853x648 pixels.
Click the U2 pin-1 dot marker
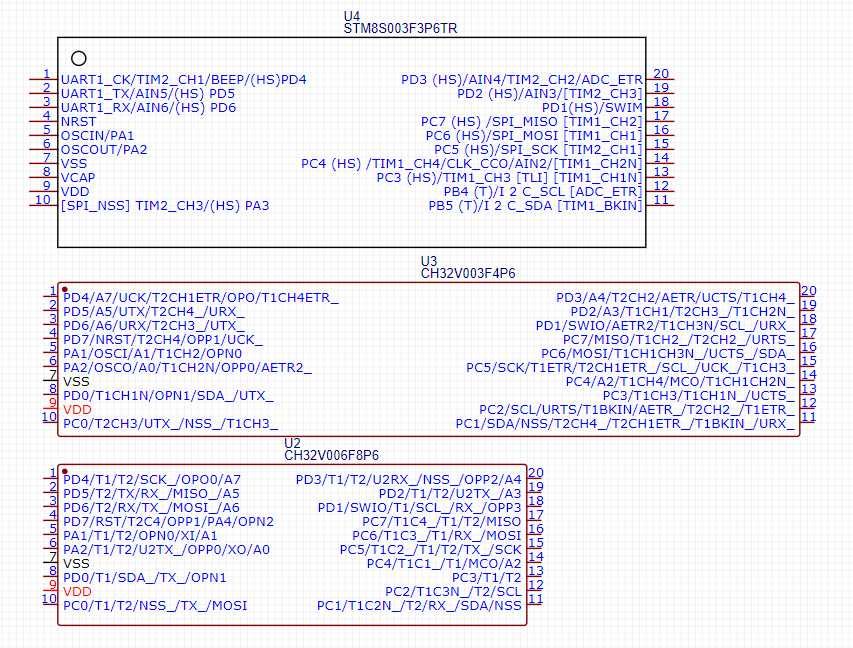coord(65,471)
